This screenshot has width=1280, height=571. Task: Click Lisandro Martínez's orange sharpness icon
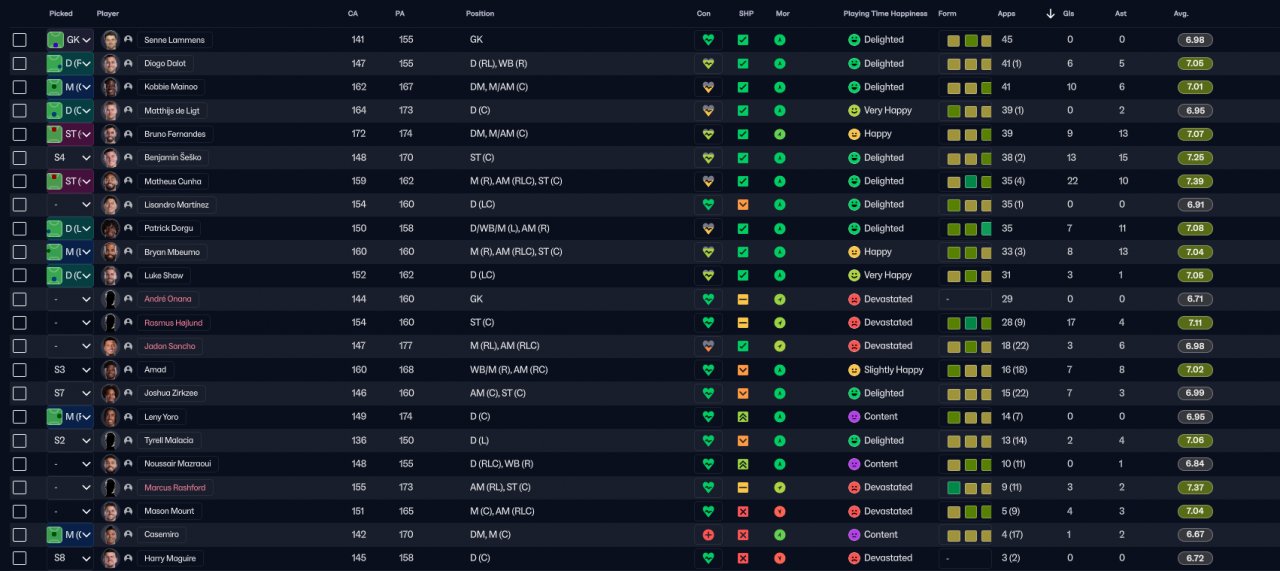[x=743, y=204]
